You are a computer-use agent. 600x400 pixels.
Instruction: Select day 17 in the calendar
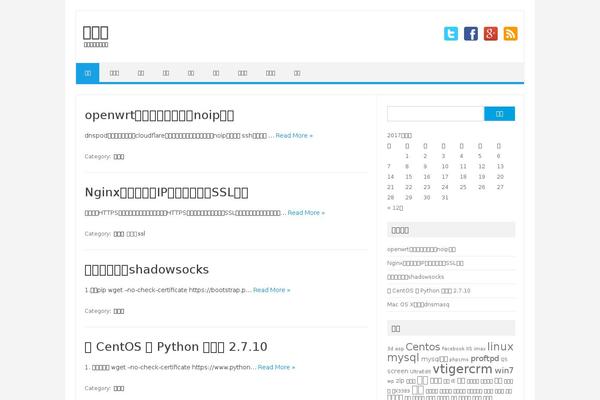pos(445,177)
